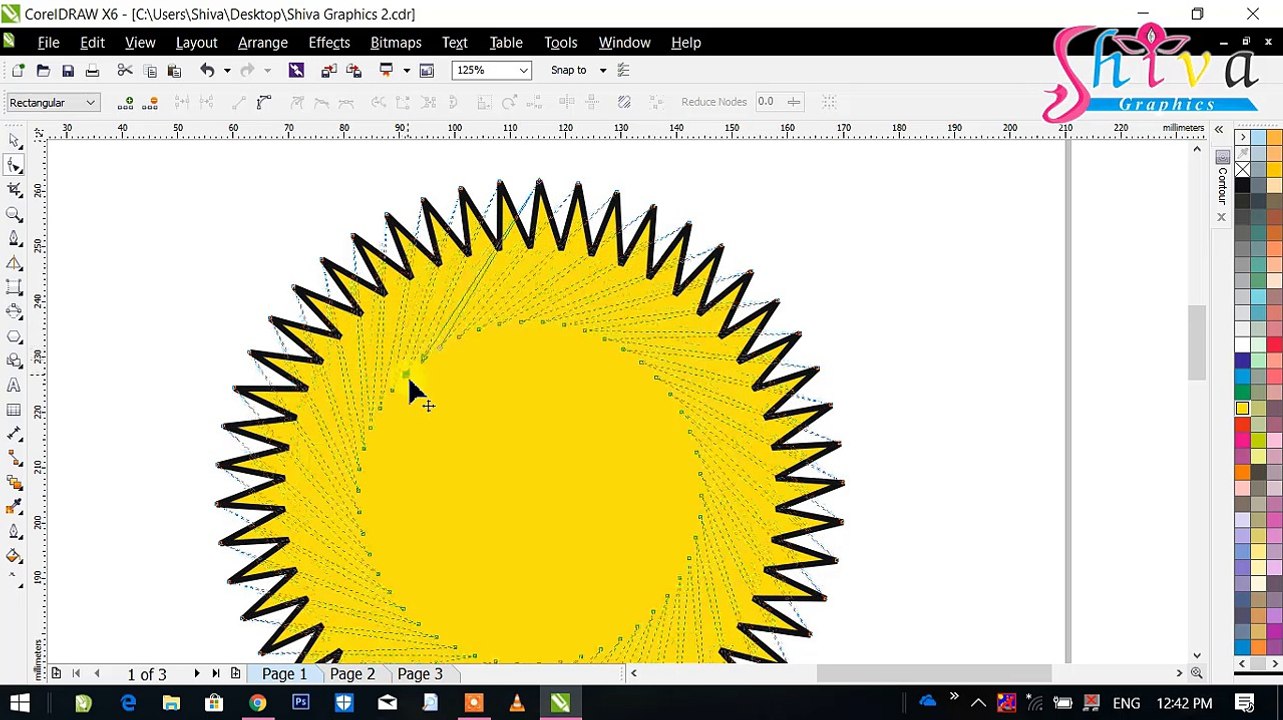1283x720 pixels.
Task: Open the File menu
Action: pos(48,42)
